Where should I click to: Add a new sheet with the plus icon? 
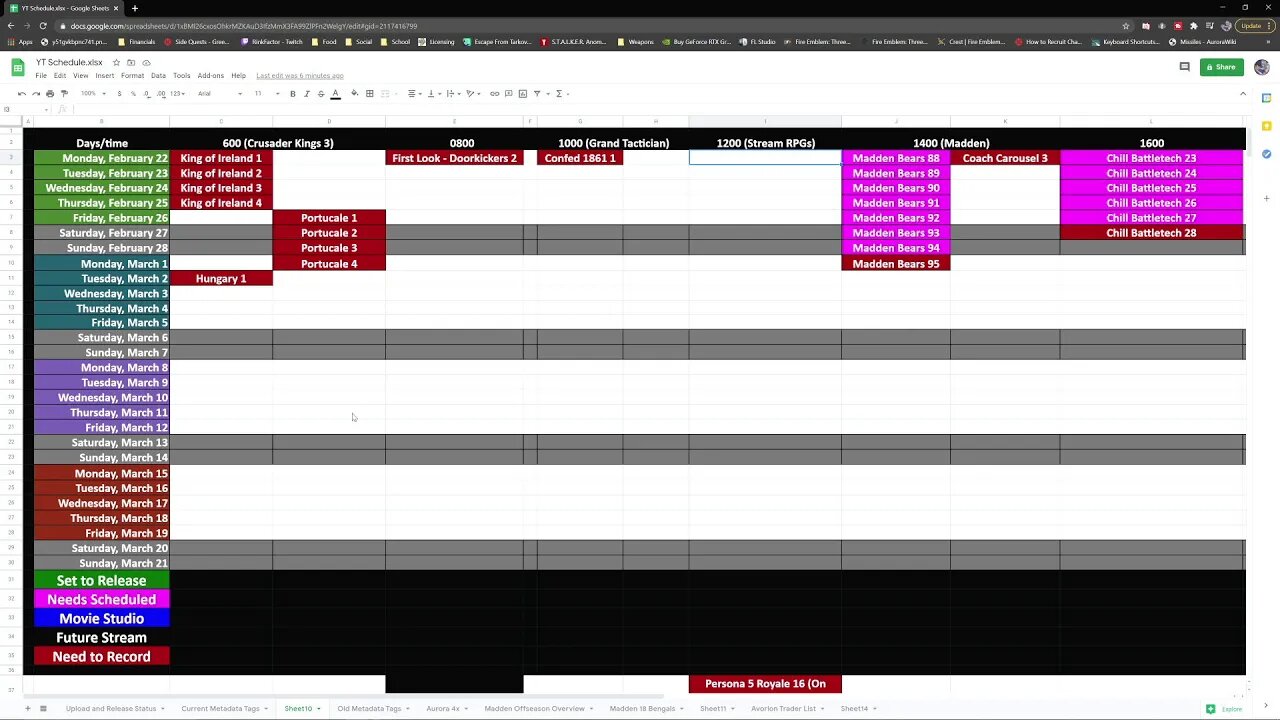tap(28, 708)
